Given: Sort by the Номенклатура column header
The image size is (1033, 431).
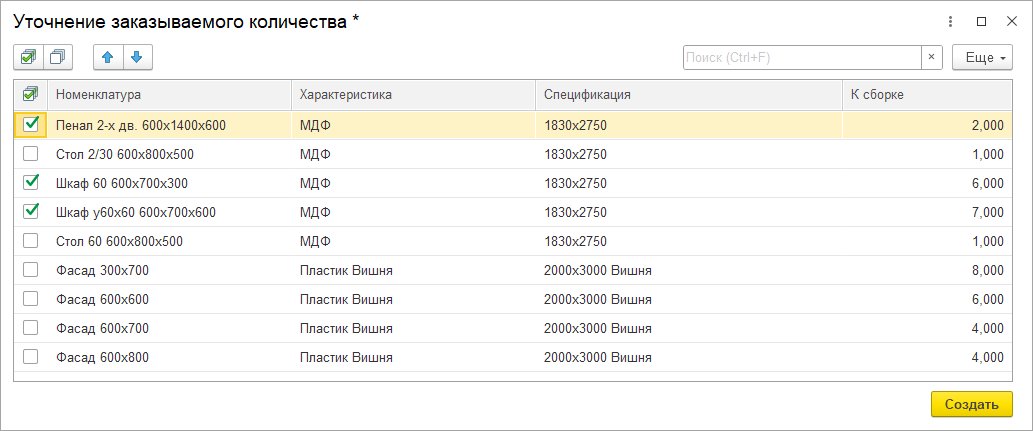Looking at the screenshot, I should [99, 94].
